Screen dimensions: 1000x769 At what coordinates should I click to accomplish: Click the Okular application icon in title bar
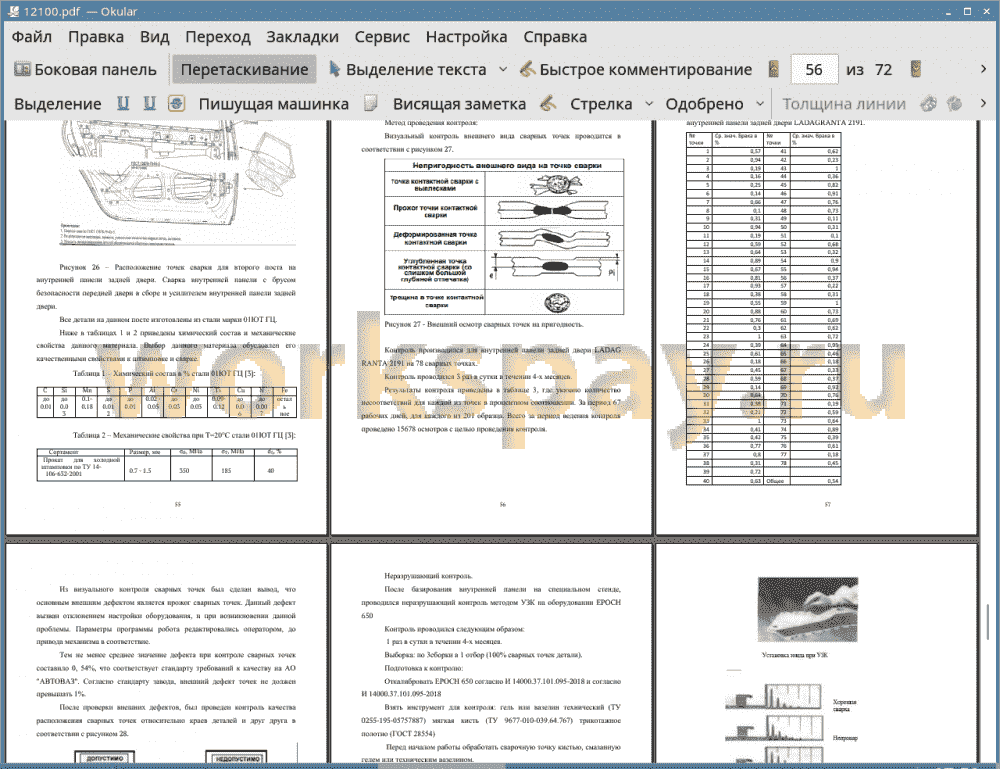[x=12, y=11]
